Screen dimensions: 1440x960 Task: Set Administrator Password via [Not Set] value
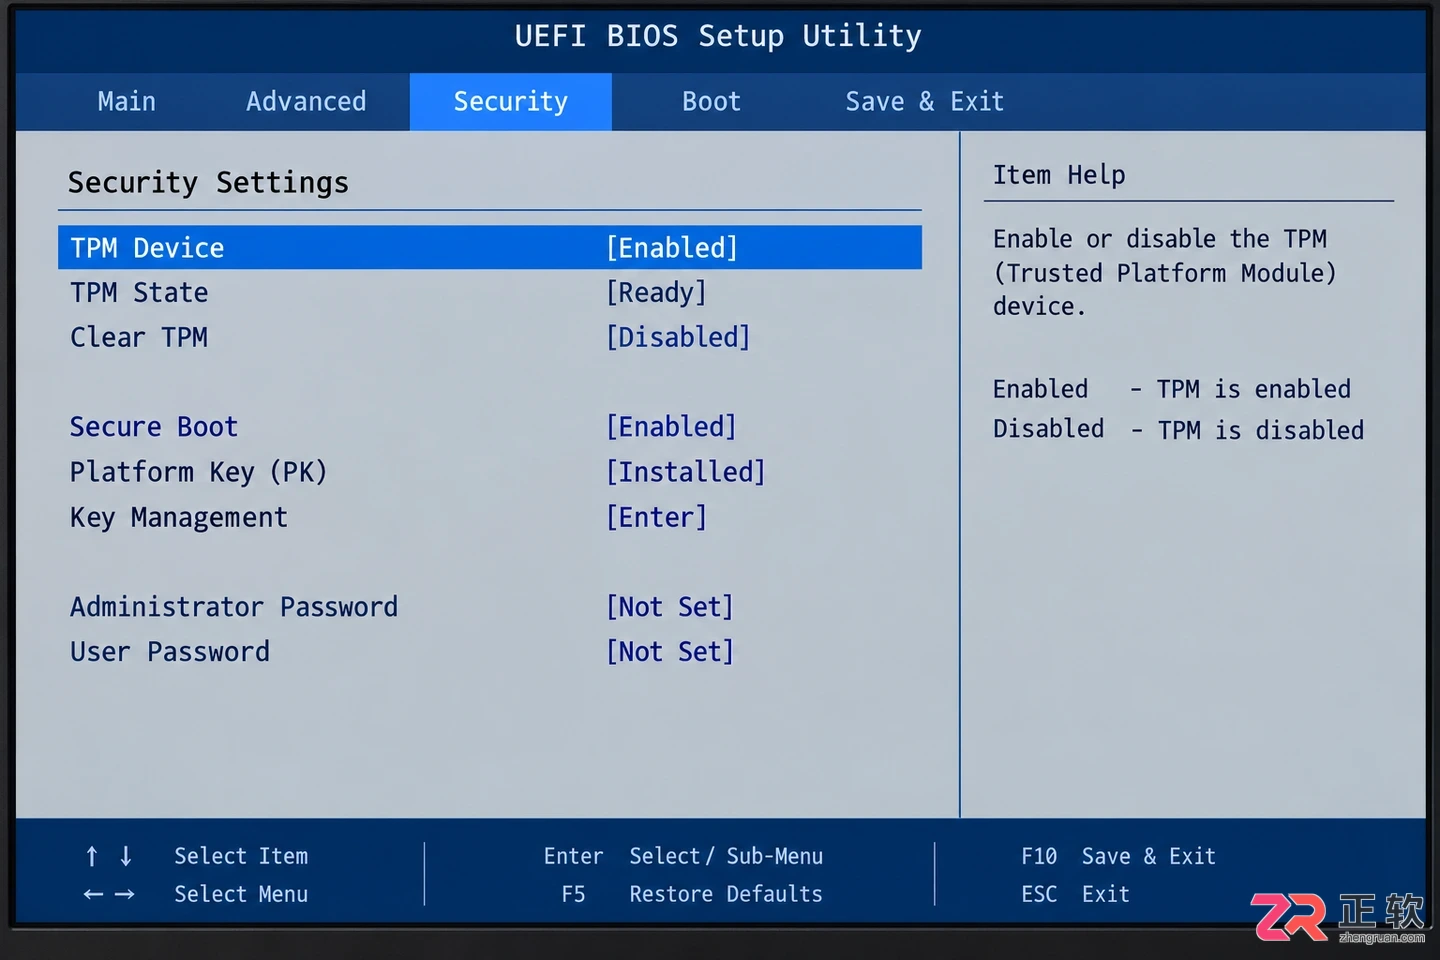click(670, 607)
